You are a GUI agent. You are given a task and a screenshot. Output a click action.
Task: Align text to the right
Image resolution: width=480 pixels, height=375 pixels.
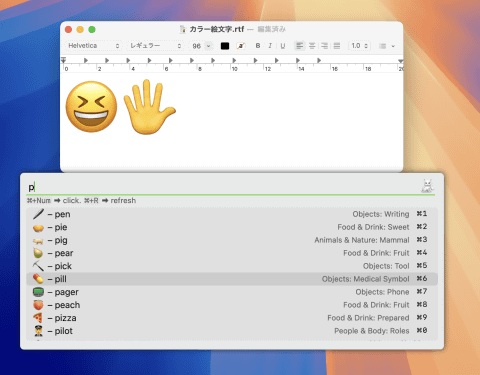(325, 46)
